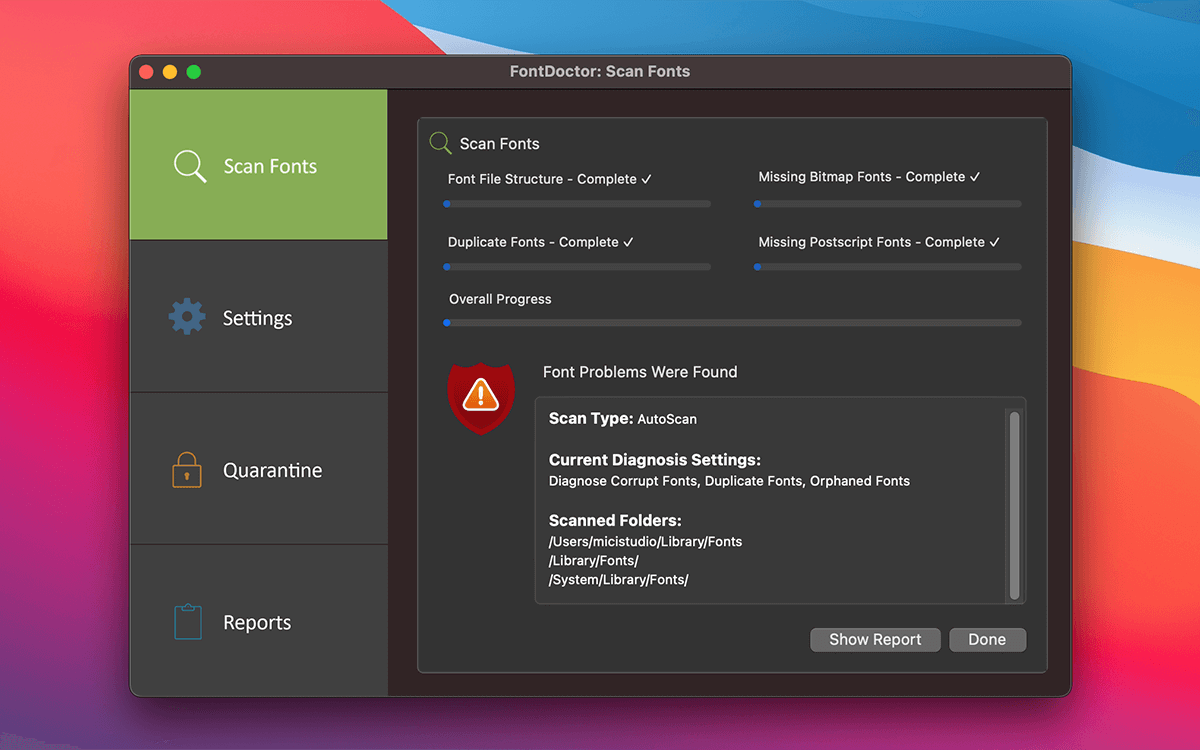
Task: Click Font File Structure - Complete label
Action: 550,179
